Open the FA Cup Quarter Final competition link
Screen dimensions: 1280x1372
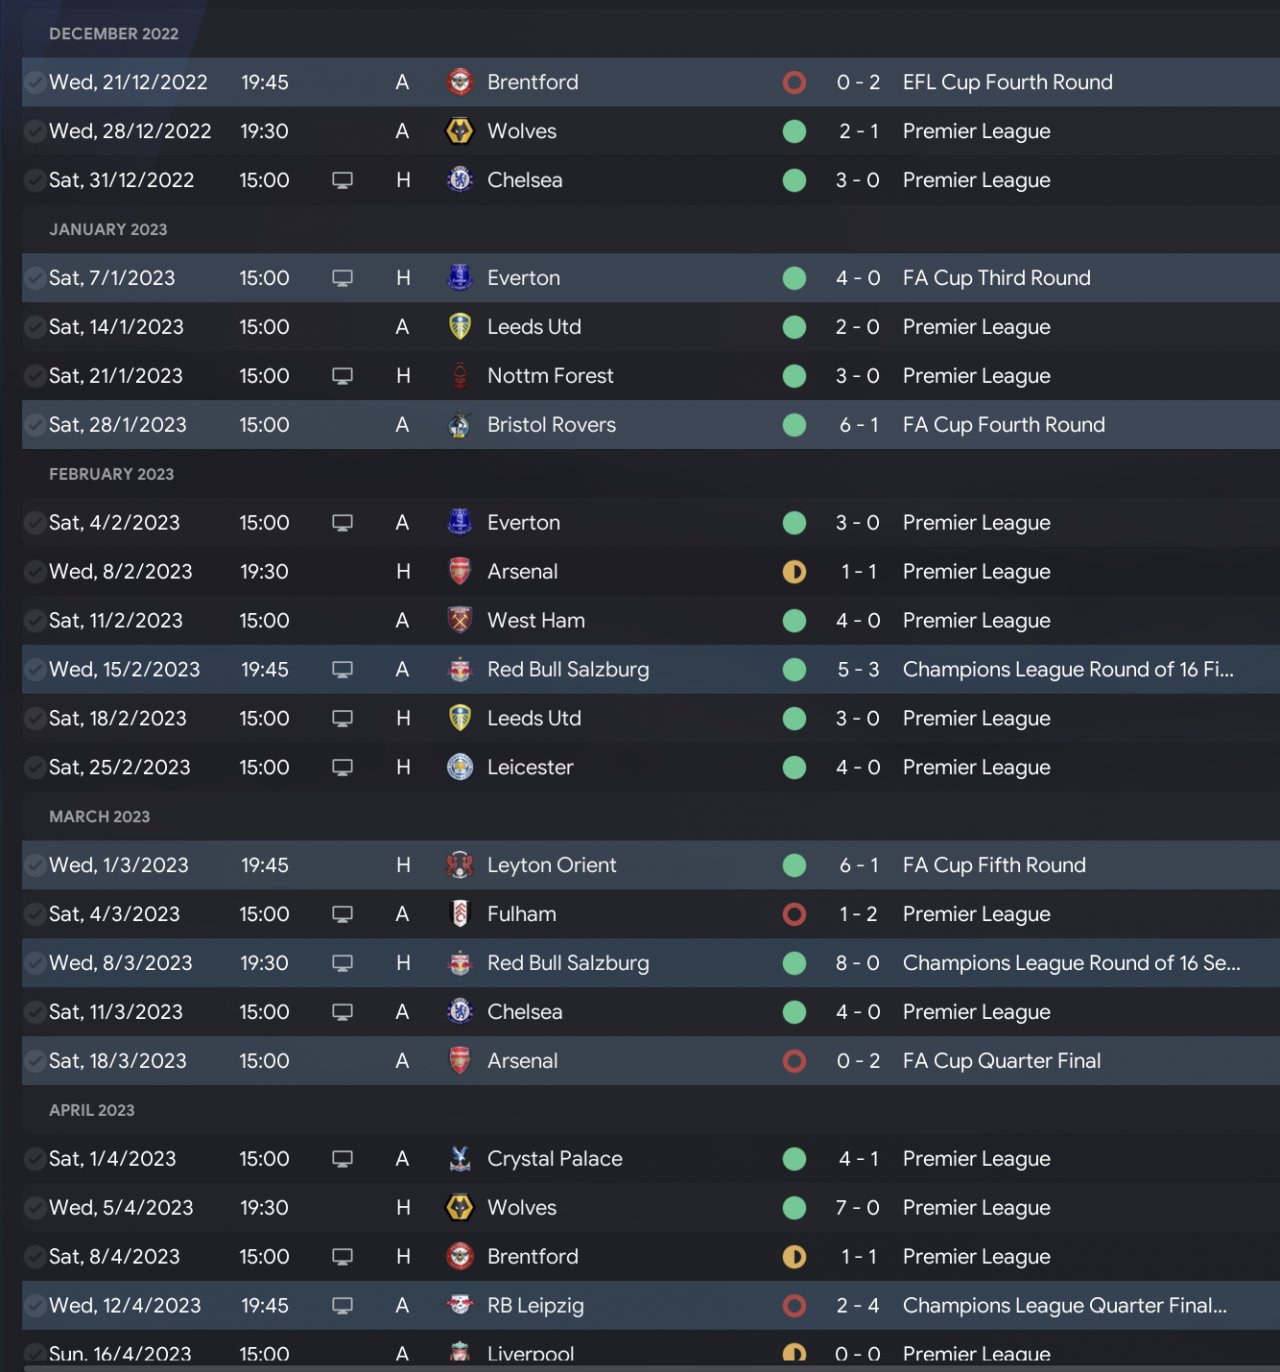click(1001, 1061)
